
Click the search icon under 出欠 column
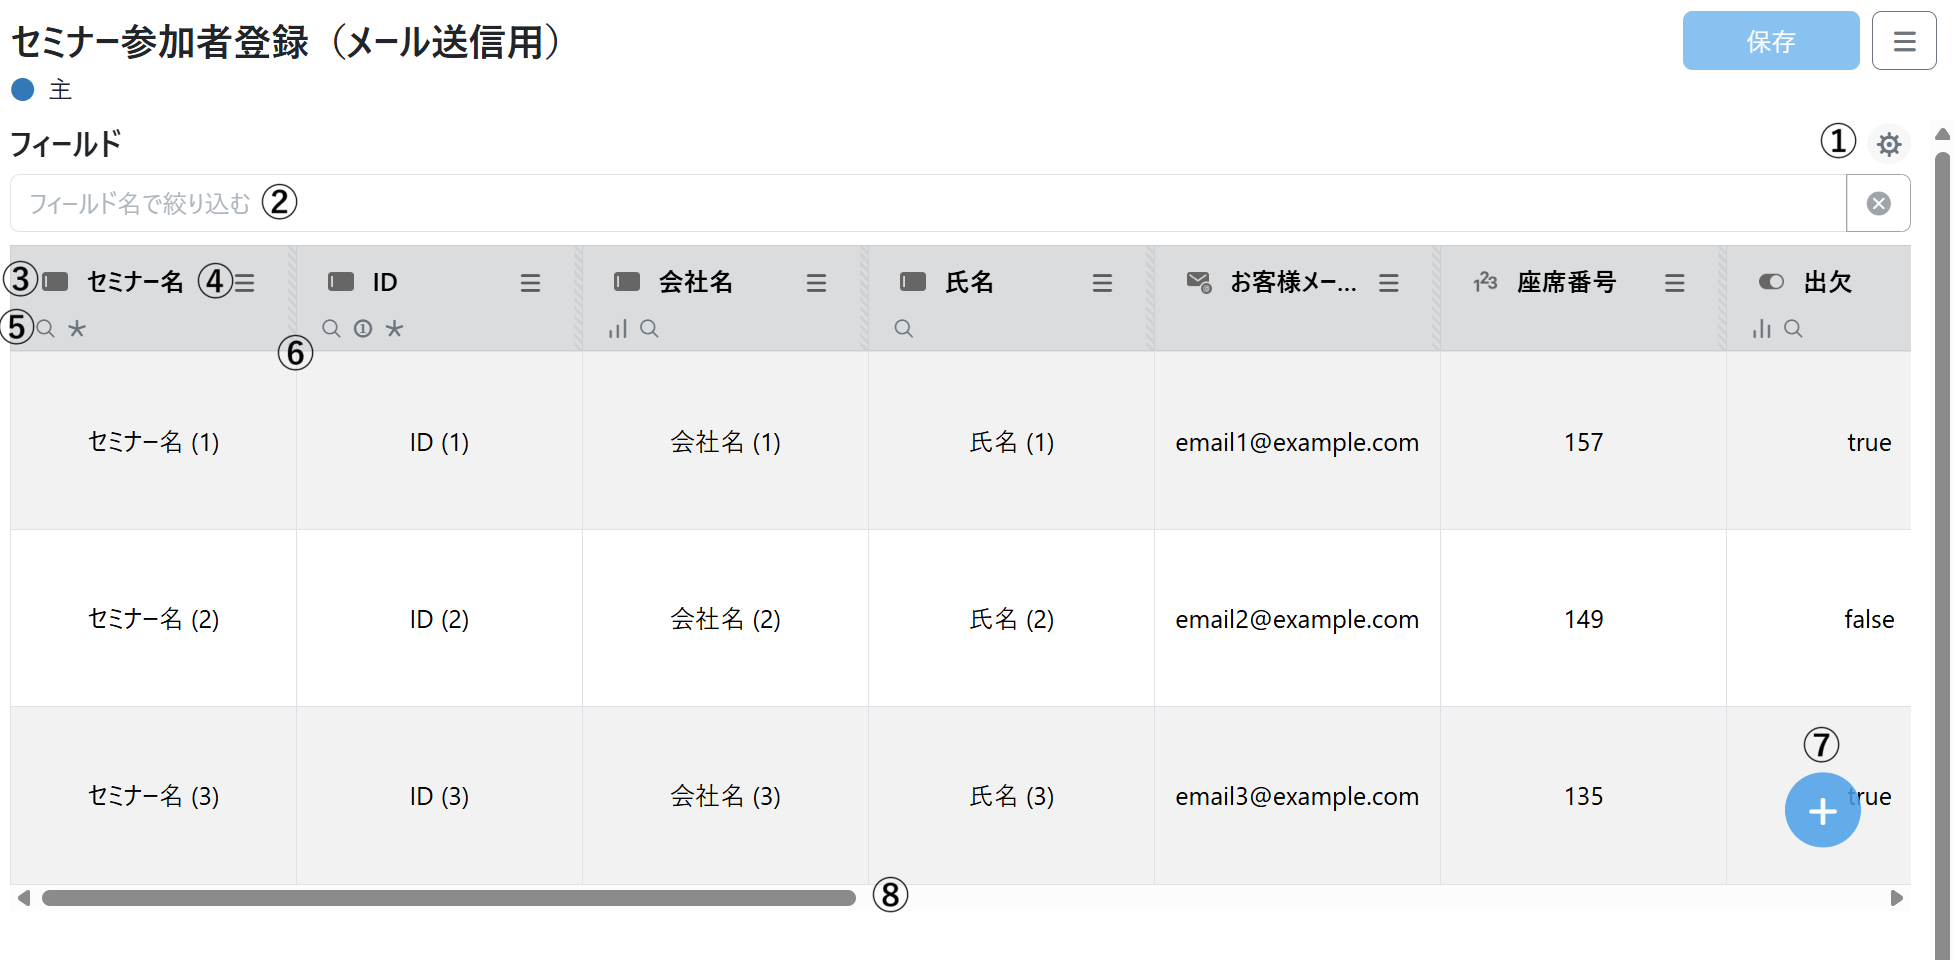coord(1793,329)
